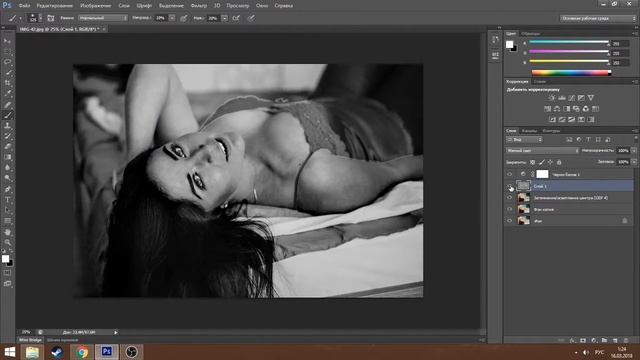Click the foreground color swatch in Color panel
Image resolution: width=640 pixels, height=360 pixels.
[509, 44]
